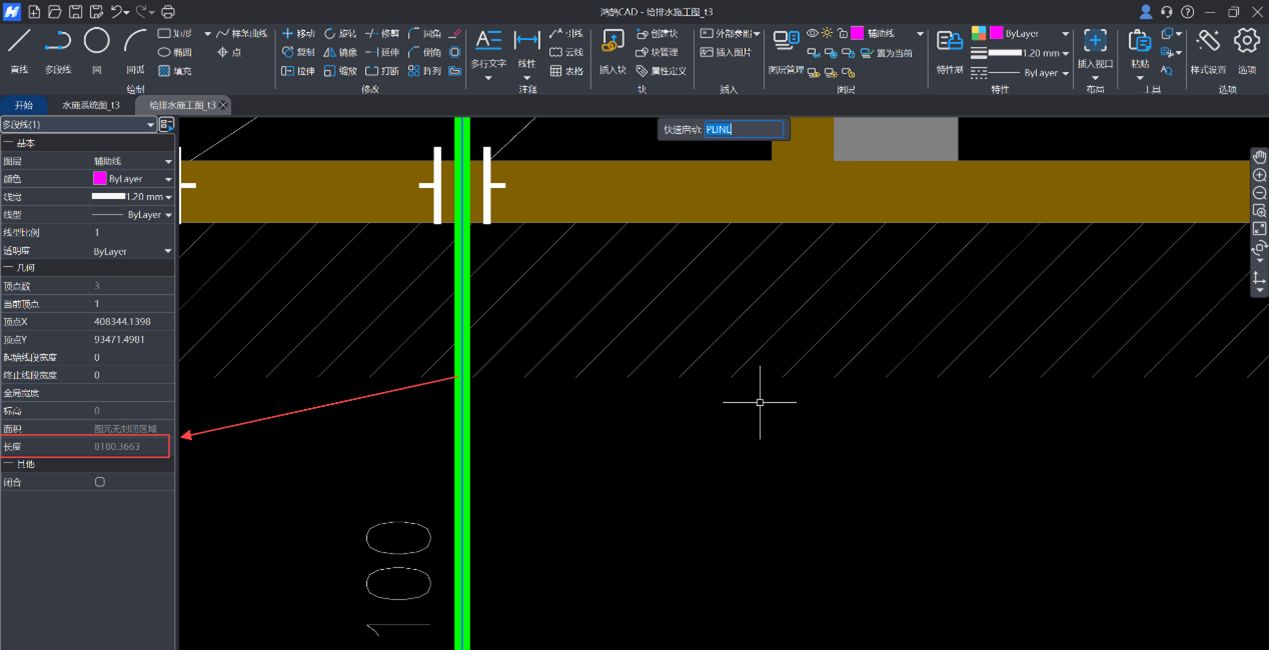This screenshot has height=650, width=1269.
Task: Switch to the 水施系统图_t3 drawing tab
Action: [90, 105]
